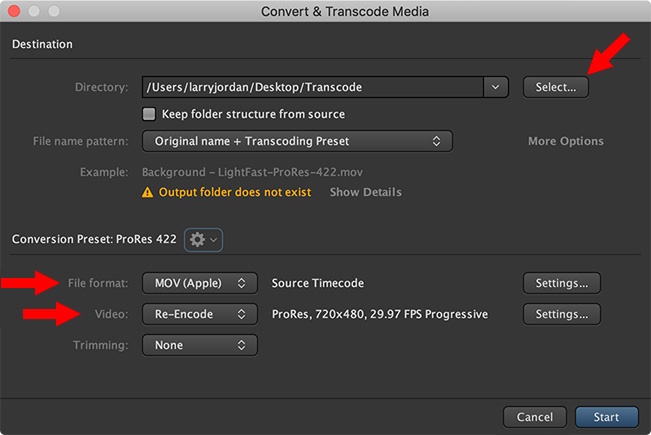
Task: Click the Trimming up-down arrows
Action: (241, 345)
